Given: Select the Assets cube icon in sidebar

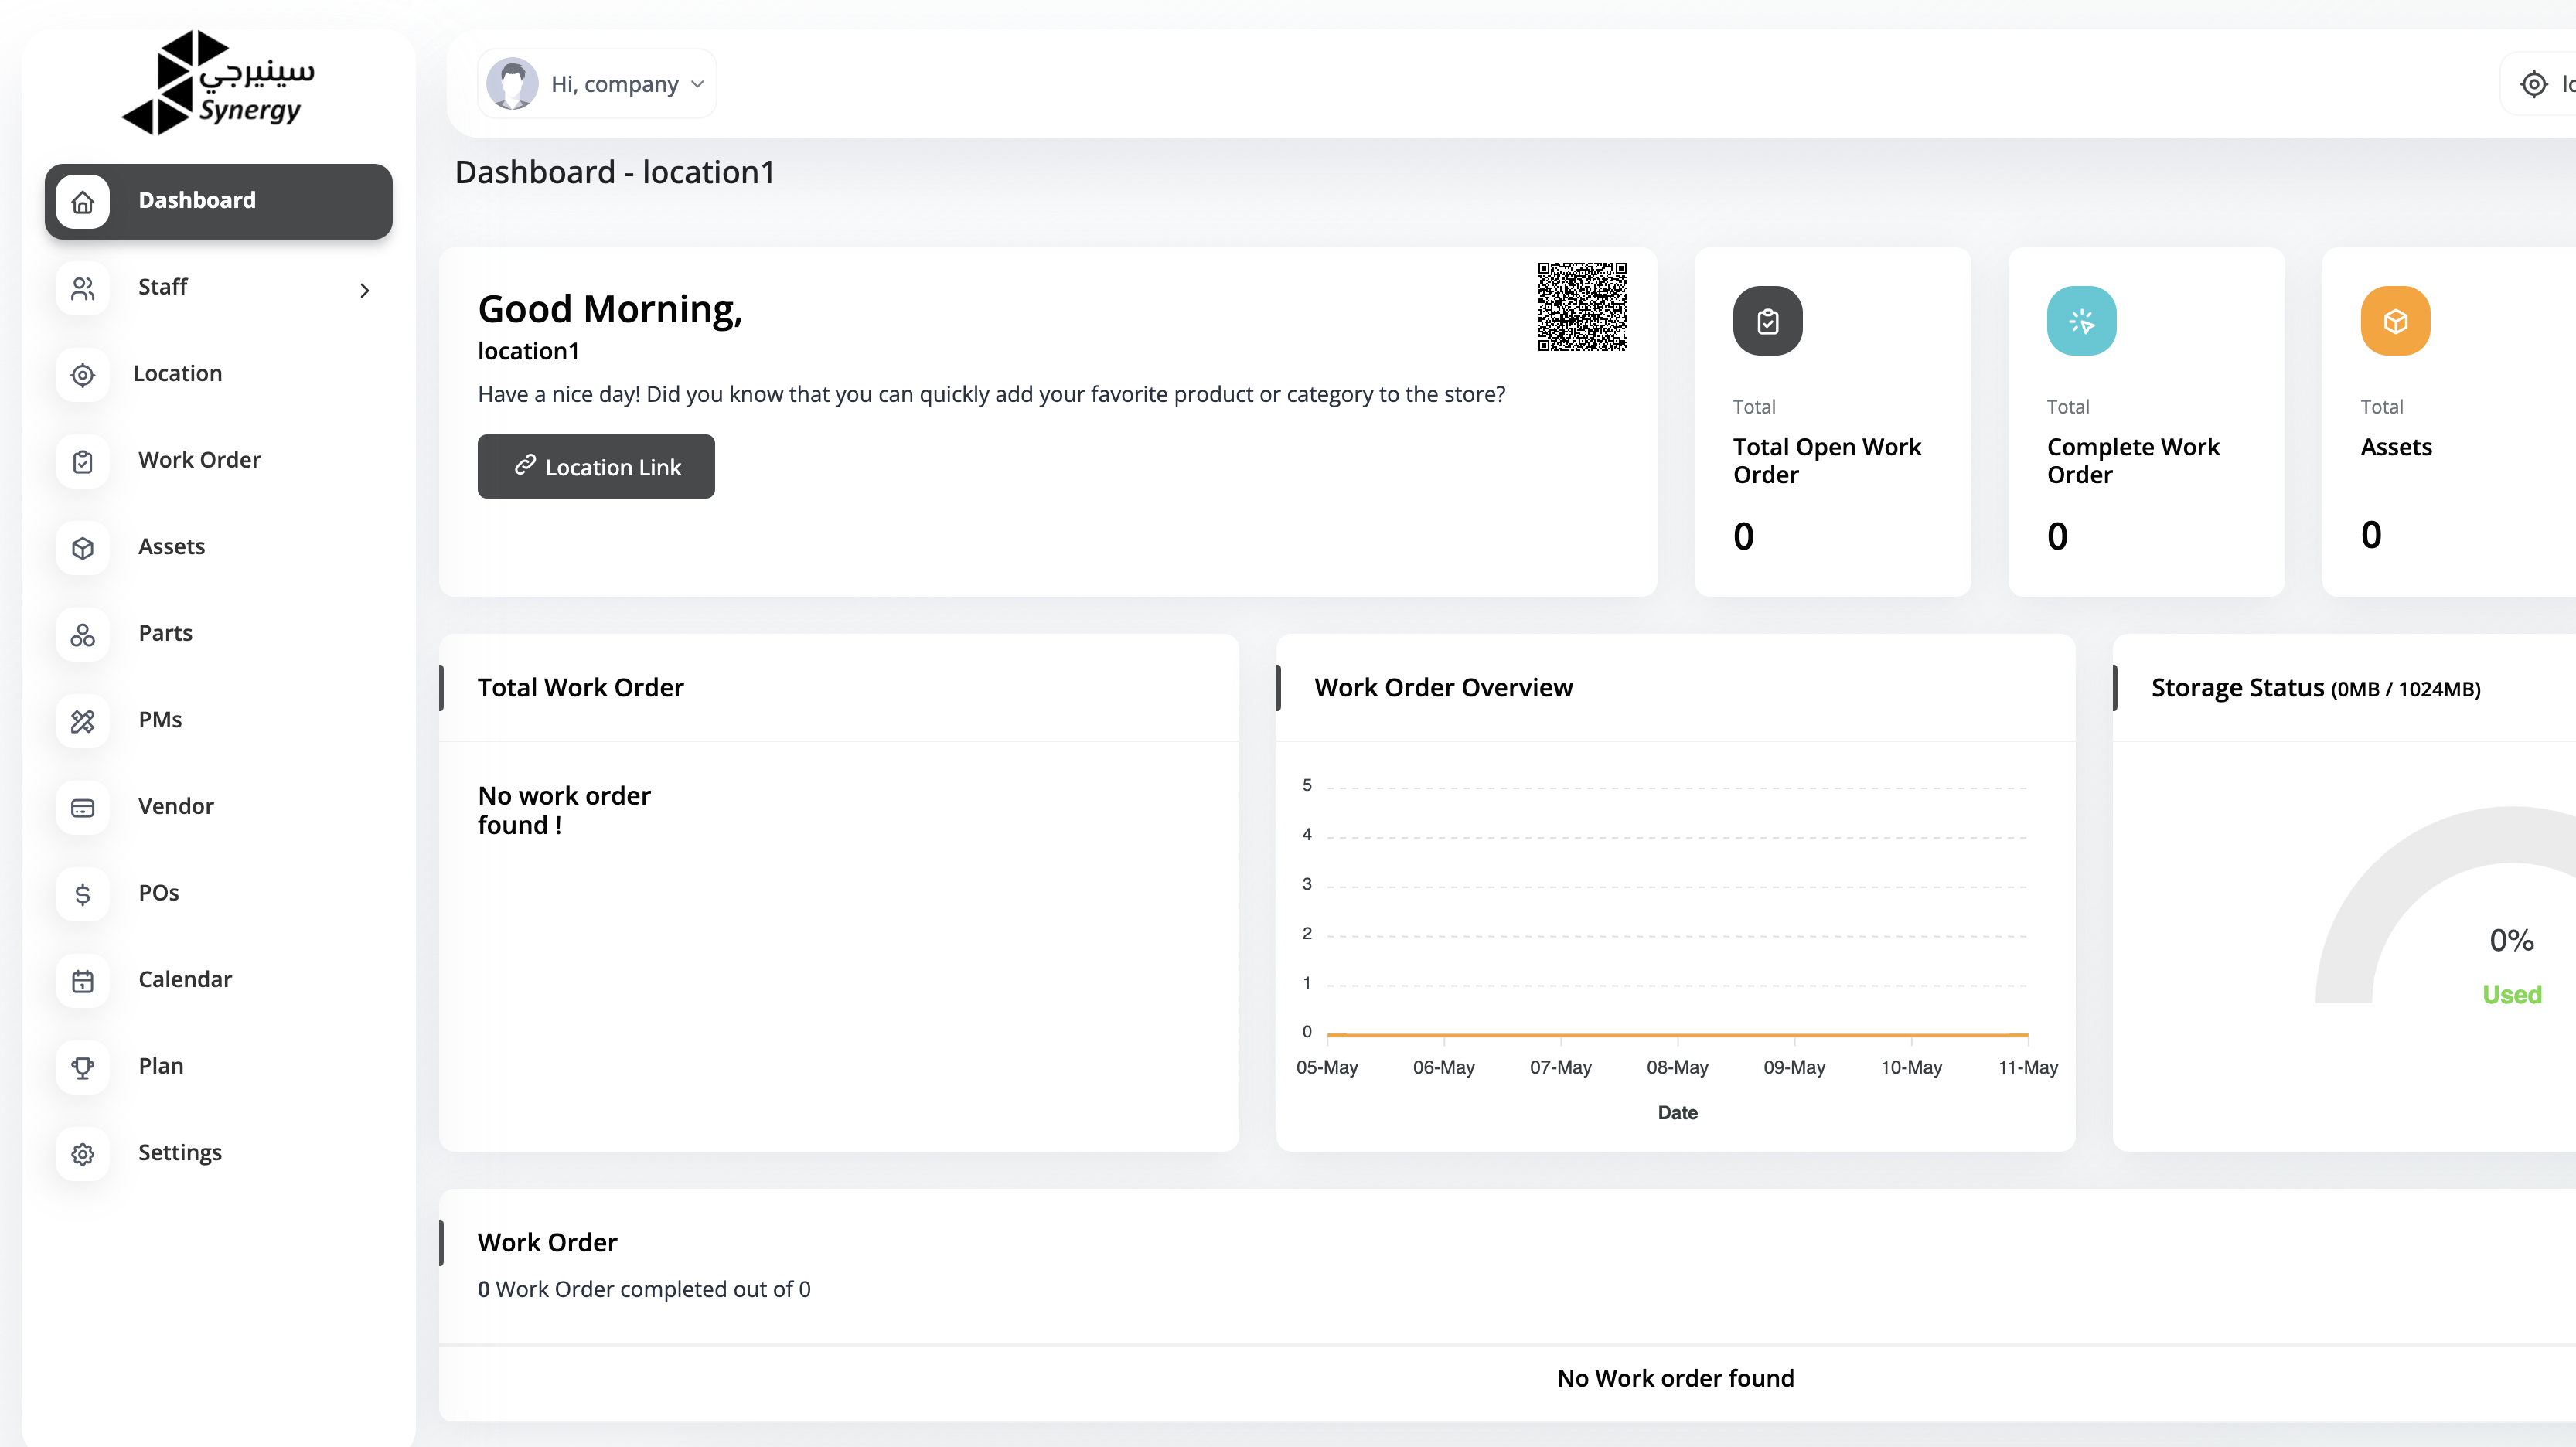Looking at the screenshot, I should (83, 547).
